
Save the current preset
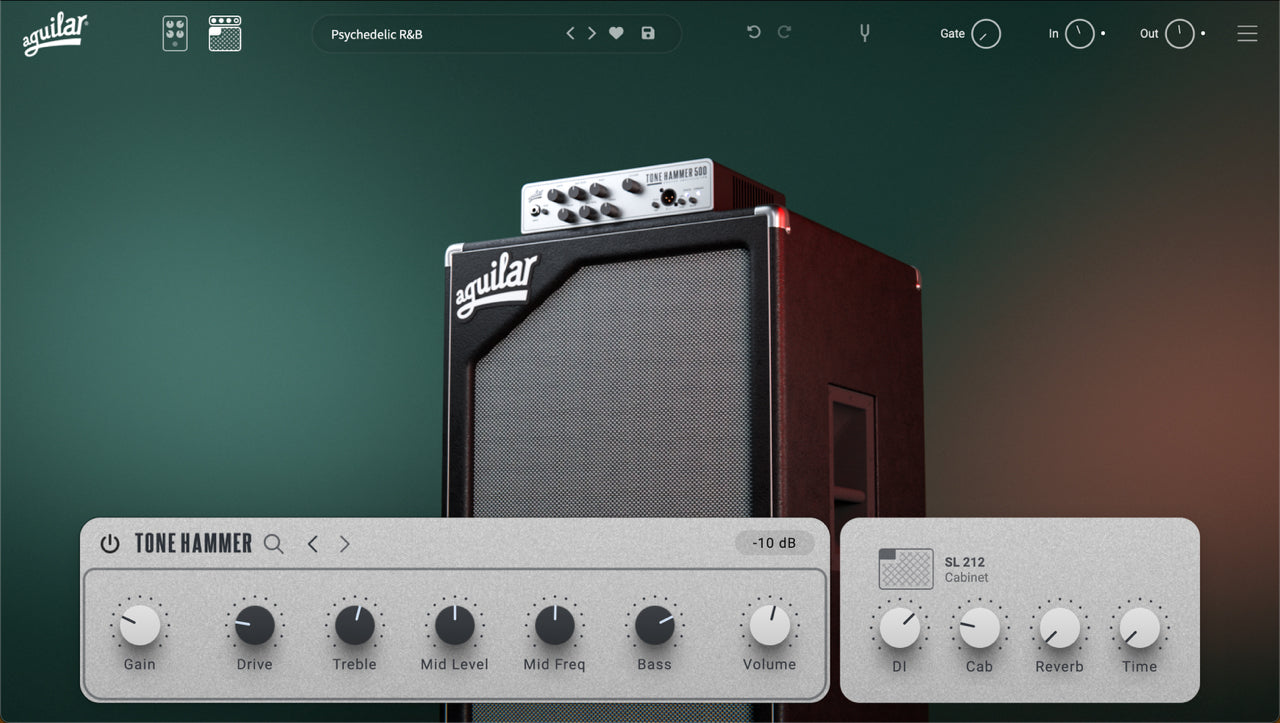648,33
